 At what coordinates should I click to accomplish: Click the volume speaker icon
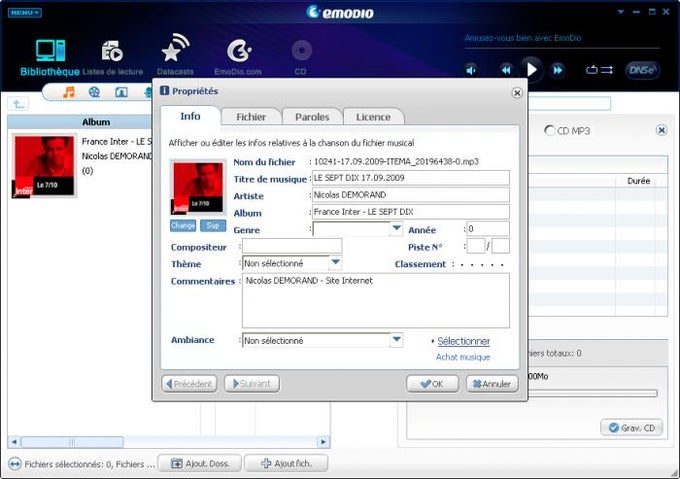(471, 70)
